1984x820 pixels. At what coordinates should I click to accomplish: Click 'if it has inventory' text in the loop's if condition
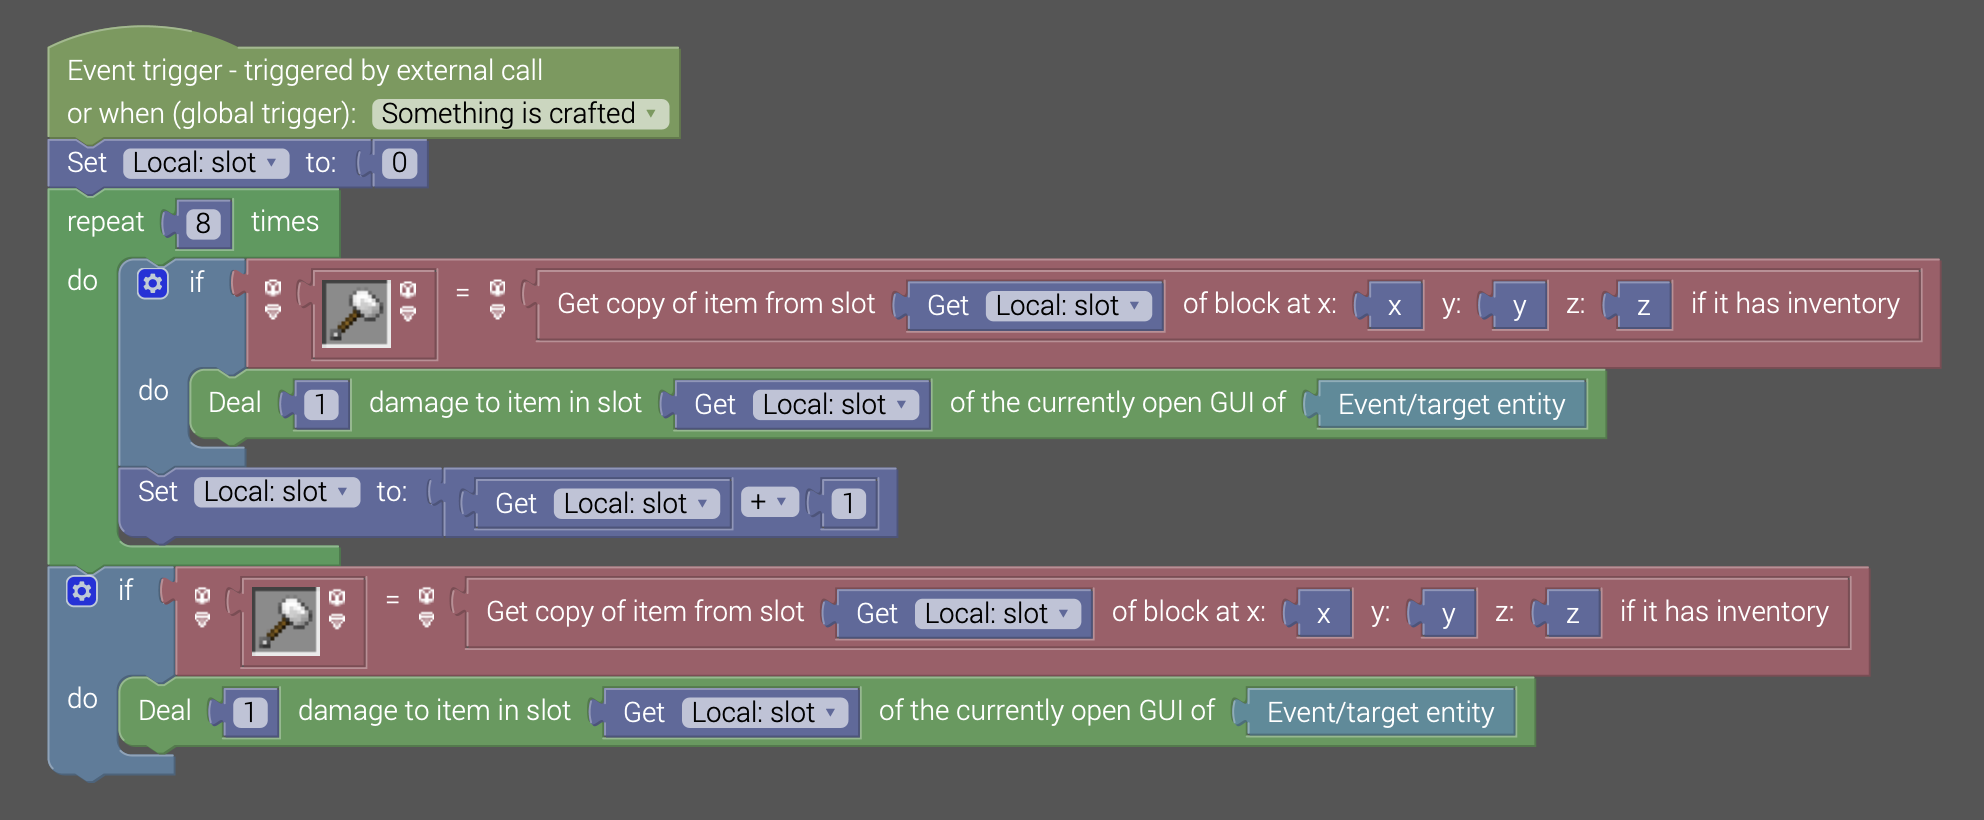pyautogui.click(x=1795, y=303)
